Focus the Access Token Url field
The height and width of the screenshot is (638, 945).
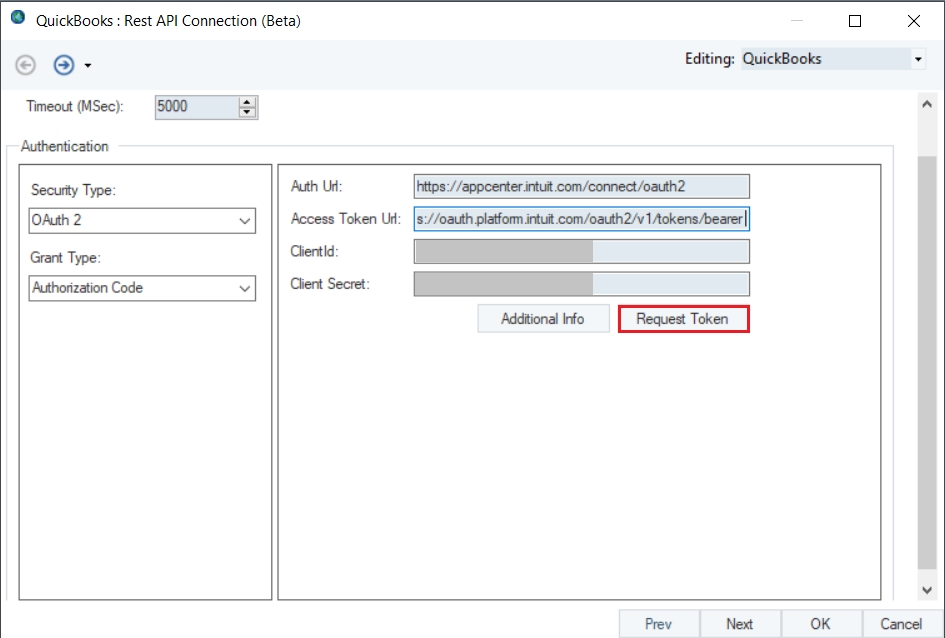point(582,219)
